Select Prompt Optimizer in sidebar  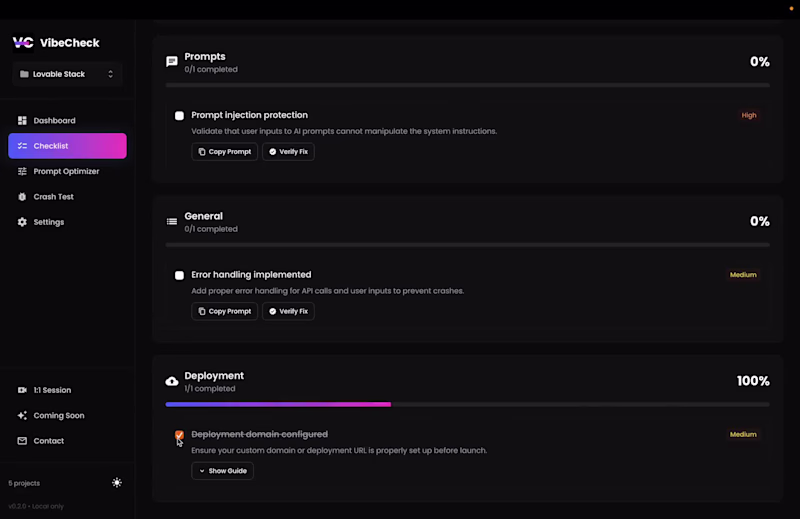click(66, 171)
